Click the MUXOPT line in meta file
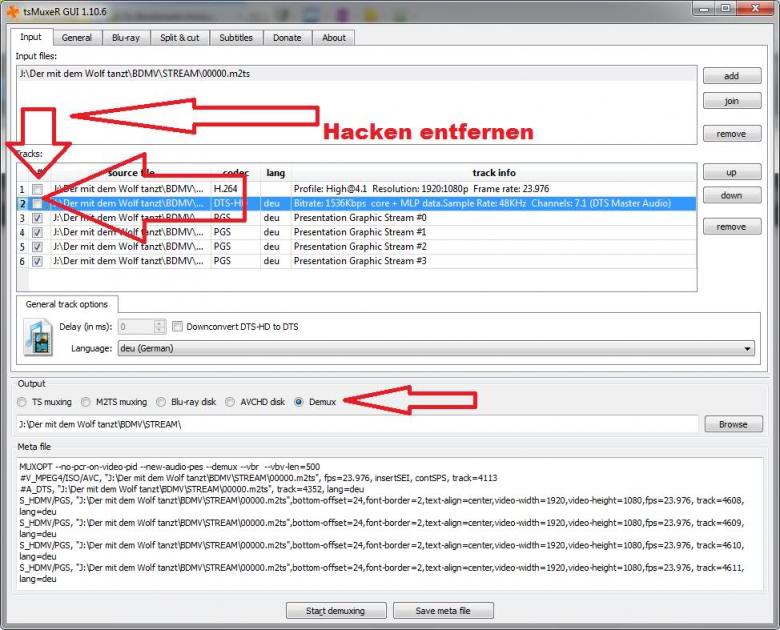 click(170, 467)
